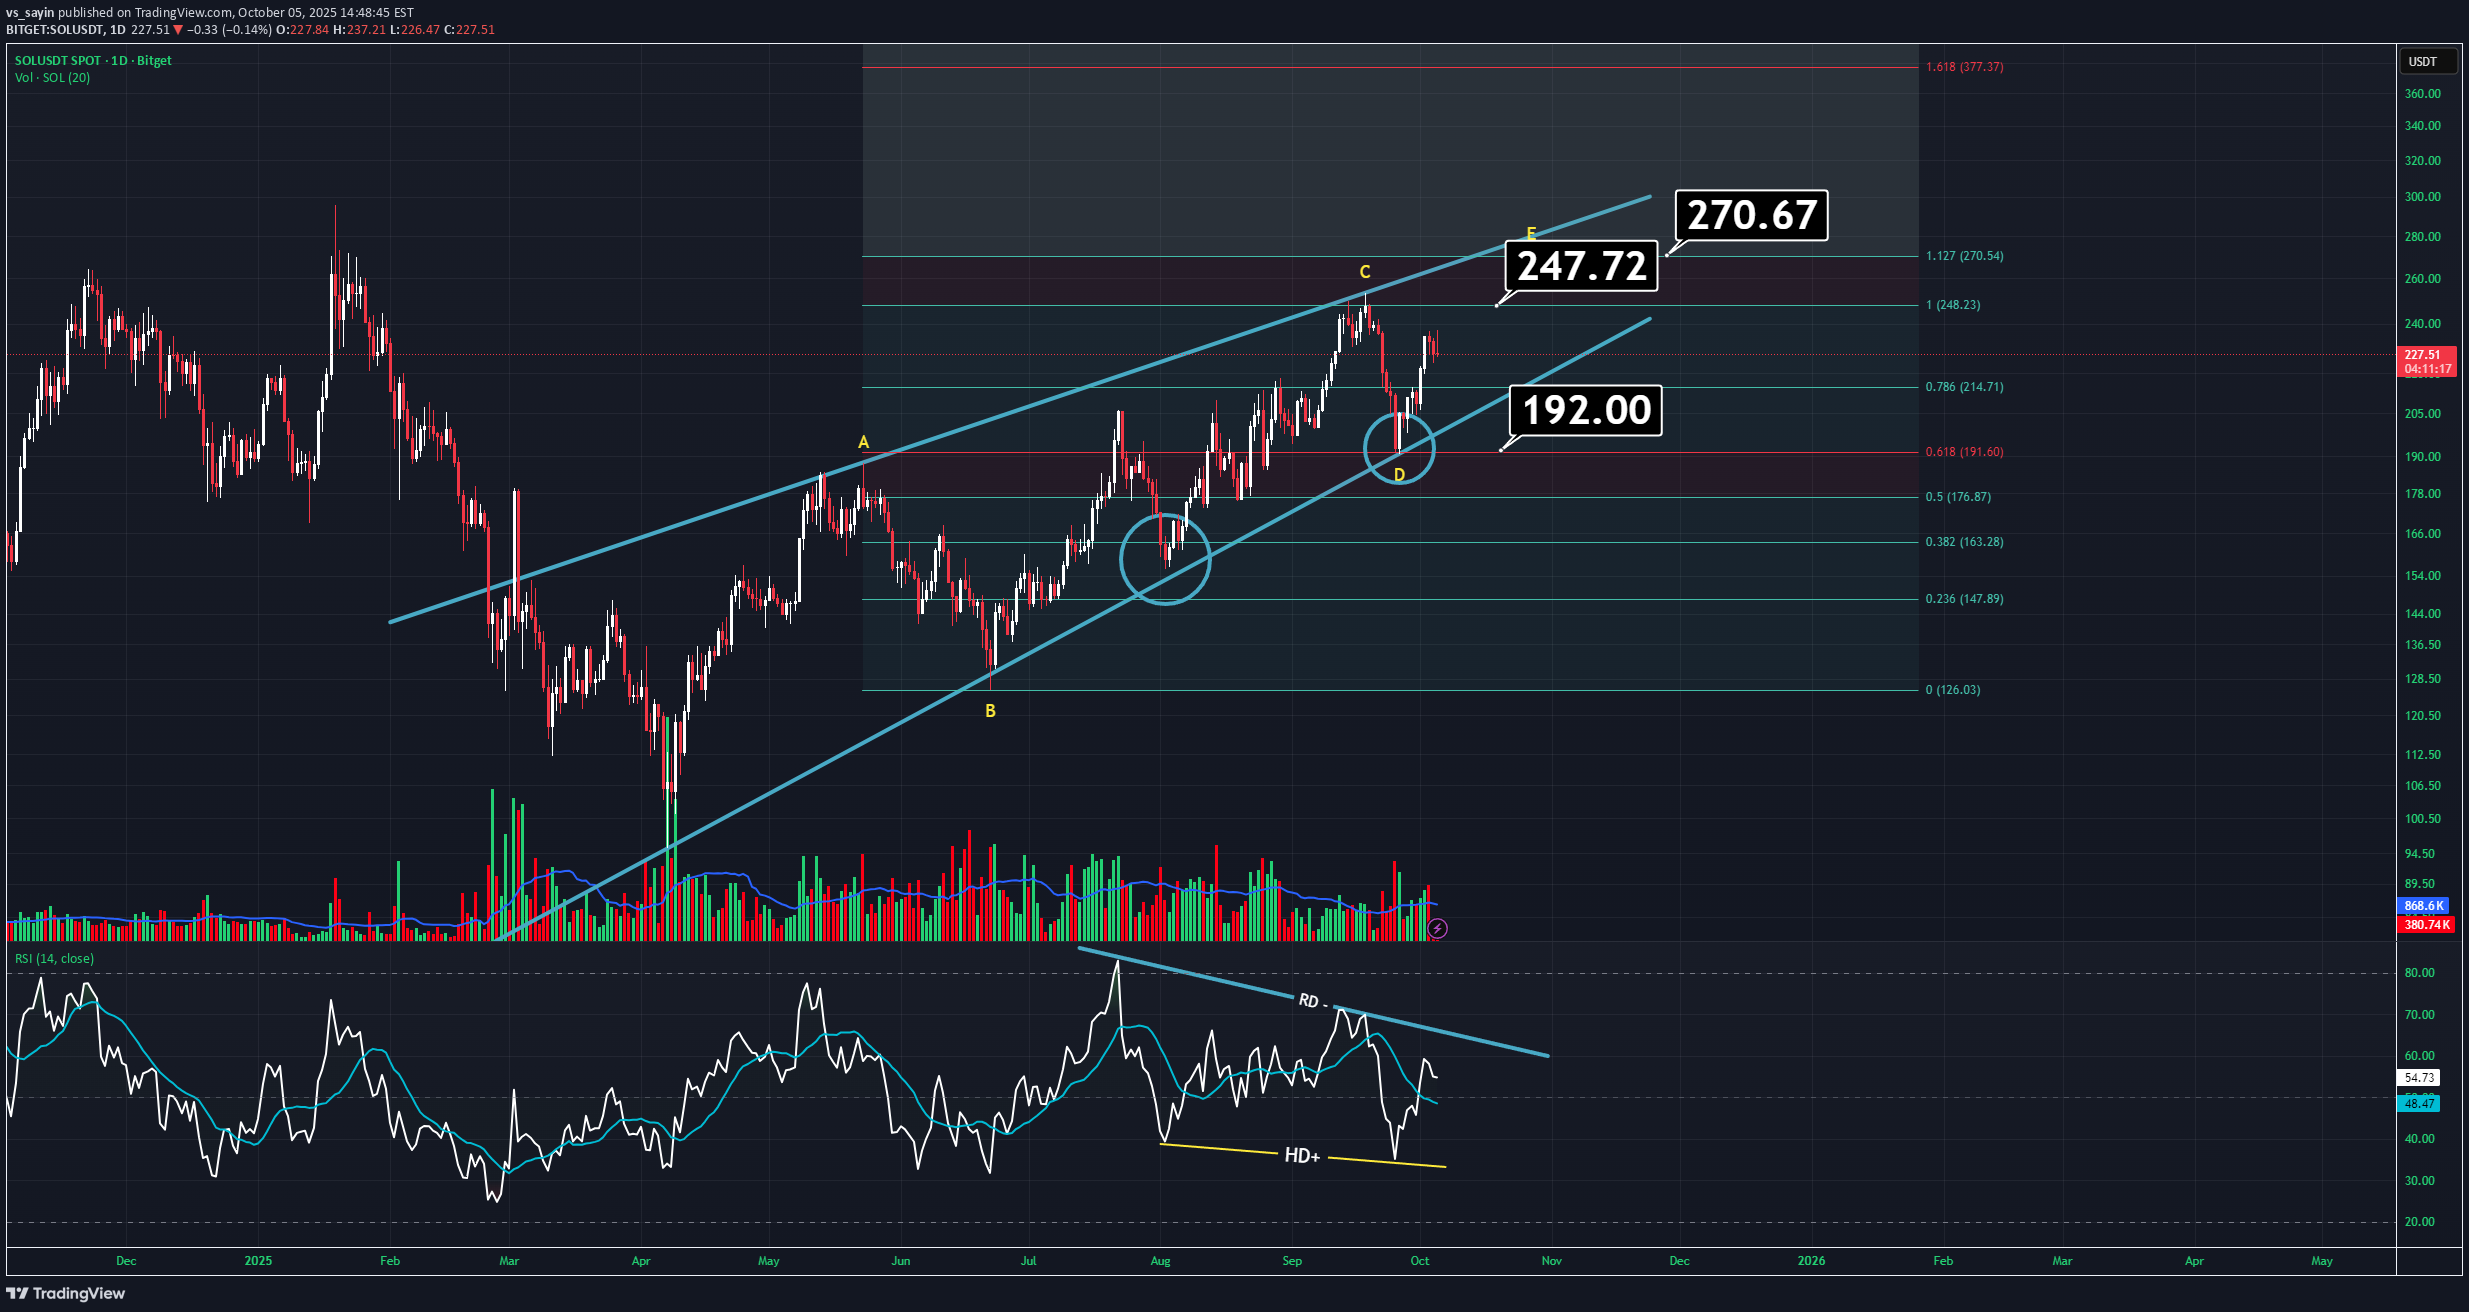Select the yellow wave label B
Viewport: 2469px width, 1312px height.
pyautogui.click(x=990, y=711)
